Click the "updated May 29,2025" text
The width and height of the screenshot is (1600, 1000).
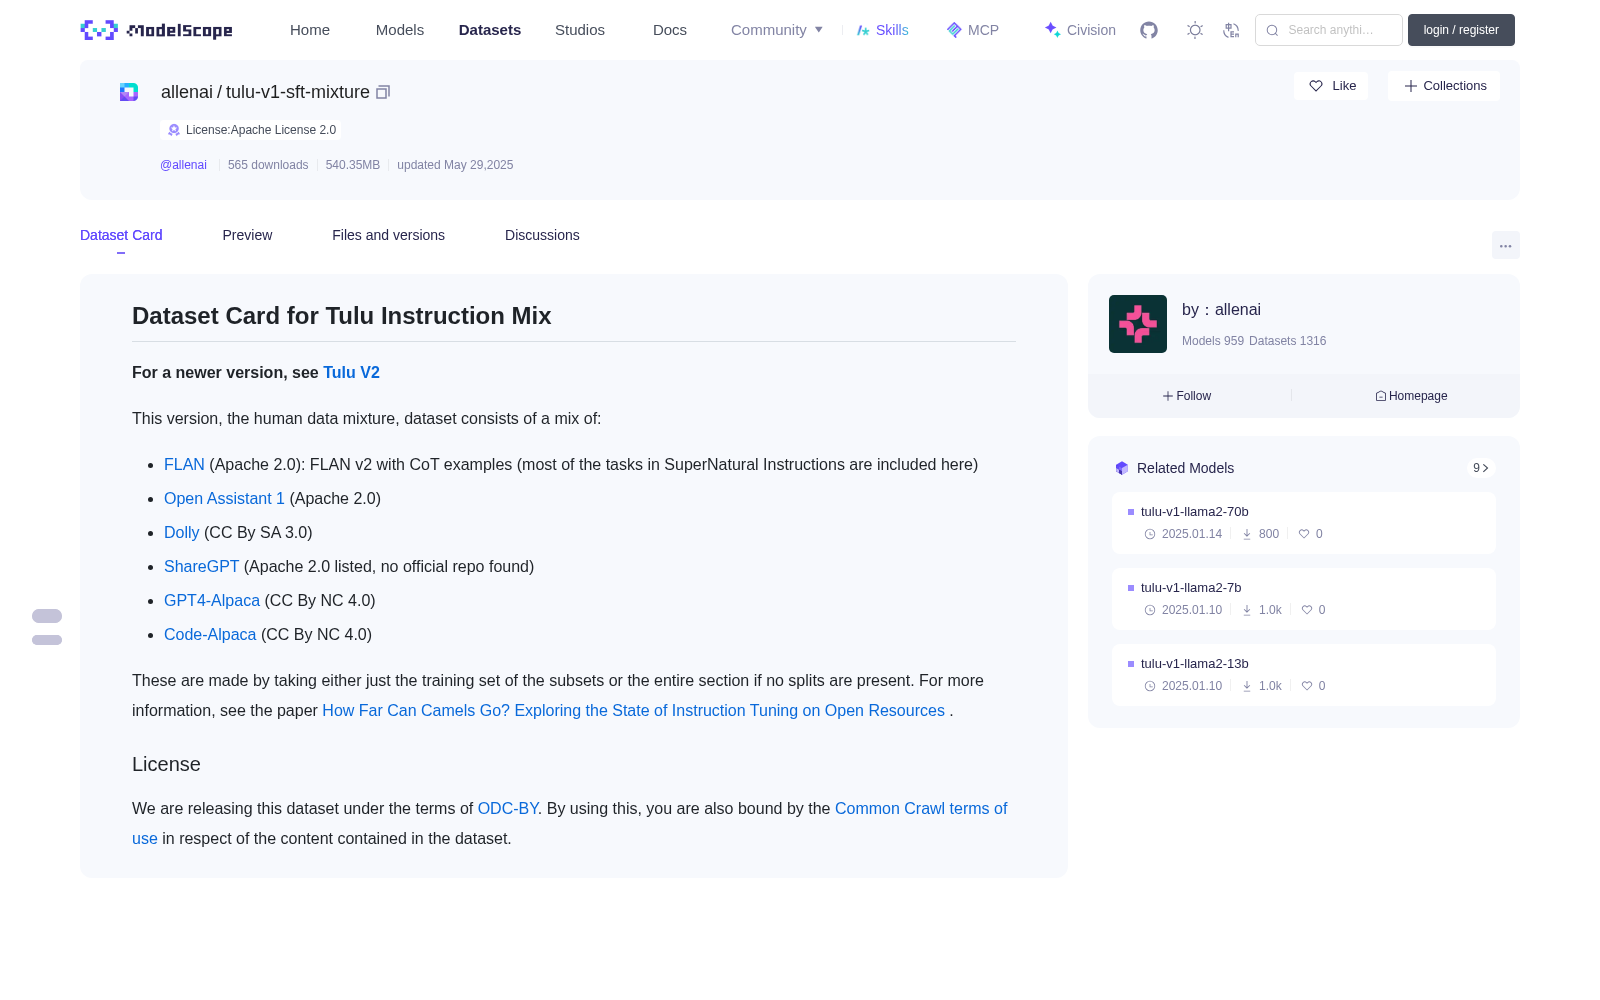point(455,165)
